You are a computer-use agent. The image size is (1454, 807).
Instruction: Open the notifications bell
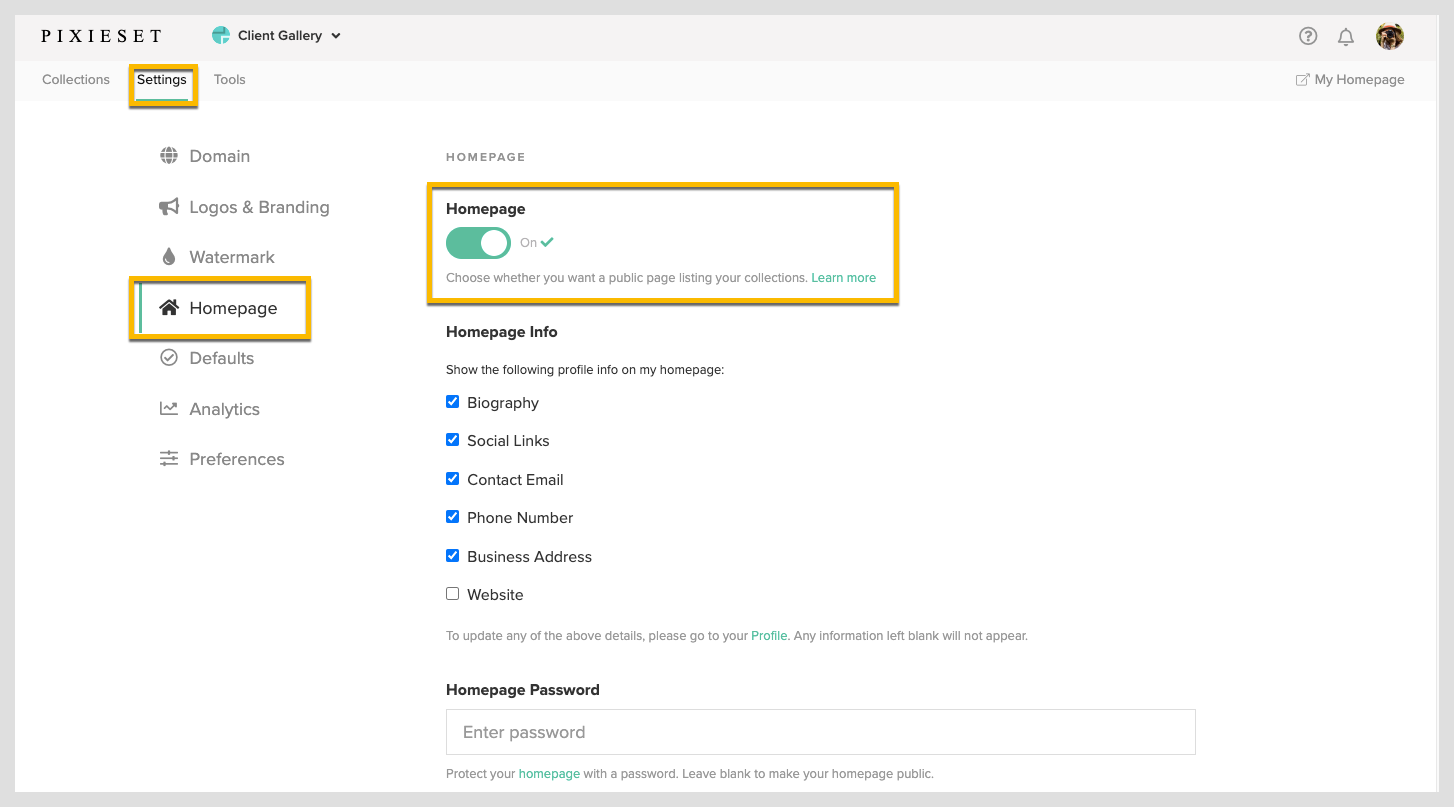coord(1346,37)
